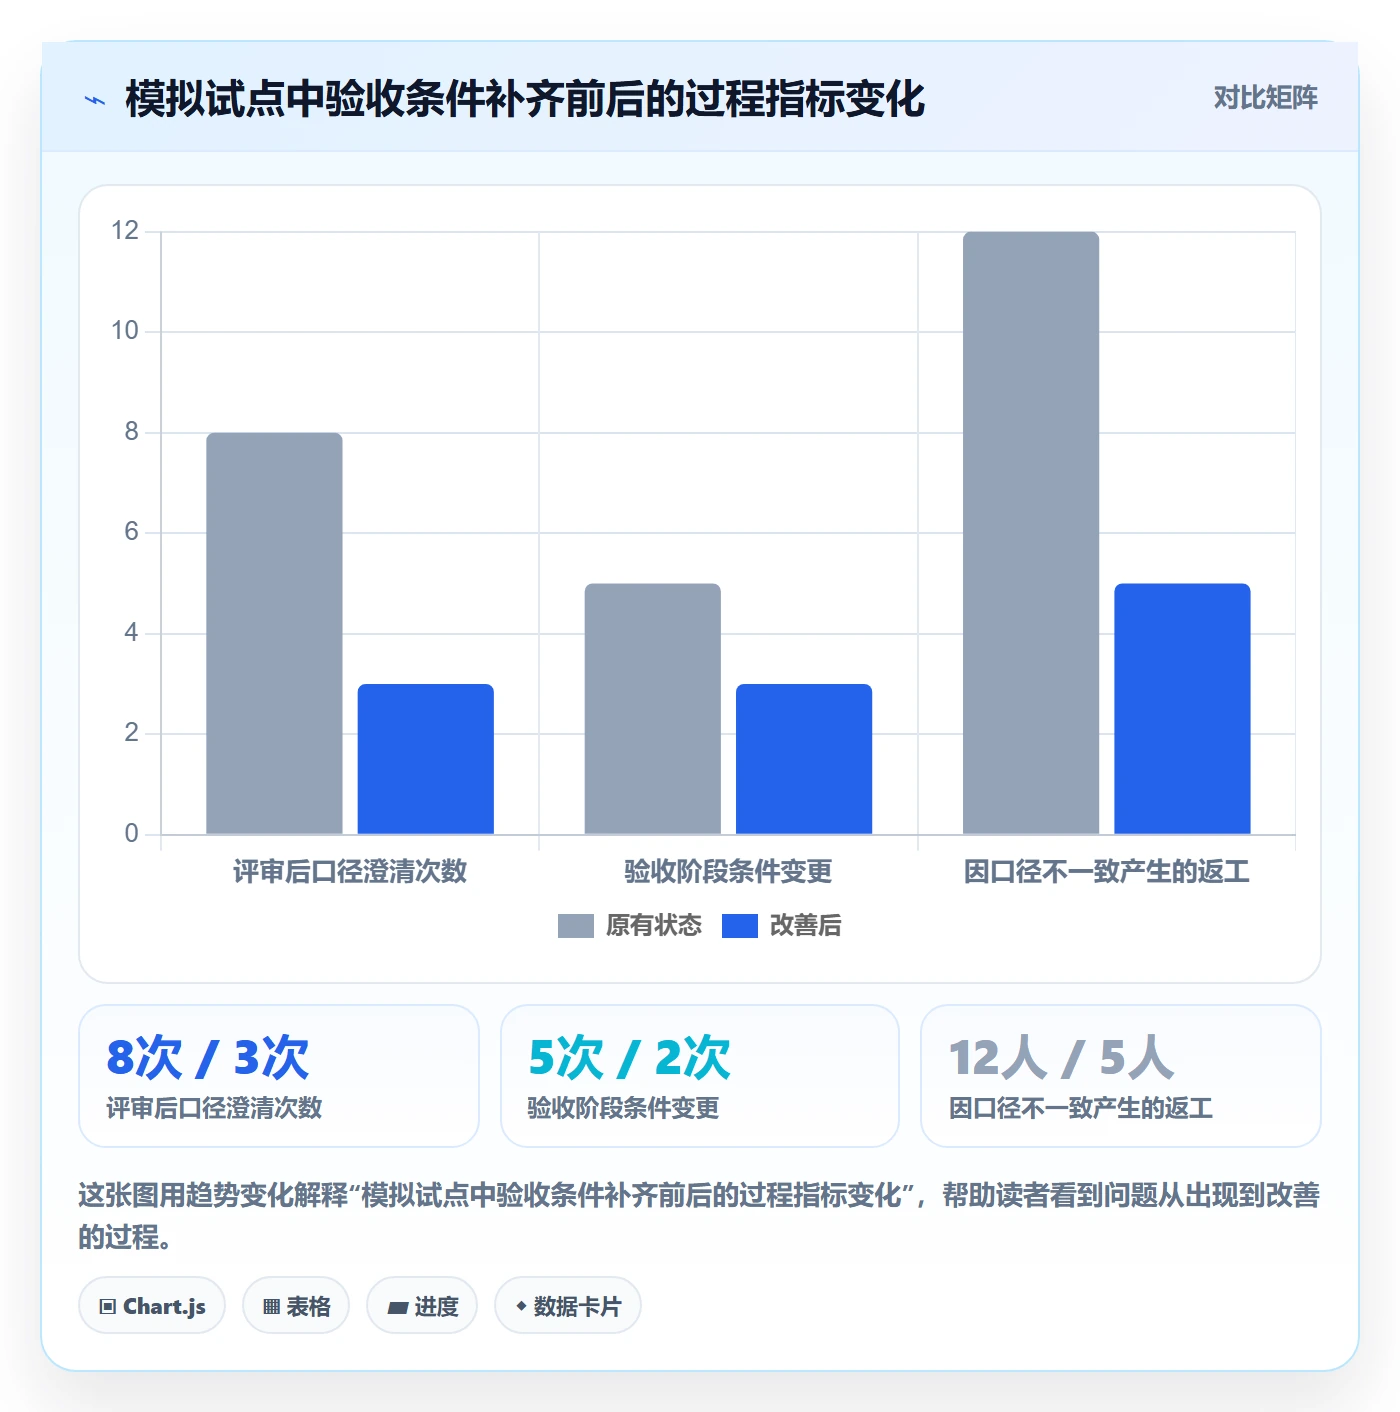The height and width of the screenshot is (1412, 1400).
Task: Click the gray 原有状态 legend color box
Action: click(x=576, y=926)
